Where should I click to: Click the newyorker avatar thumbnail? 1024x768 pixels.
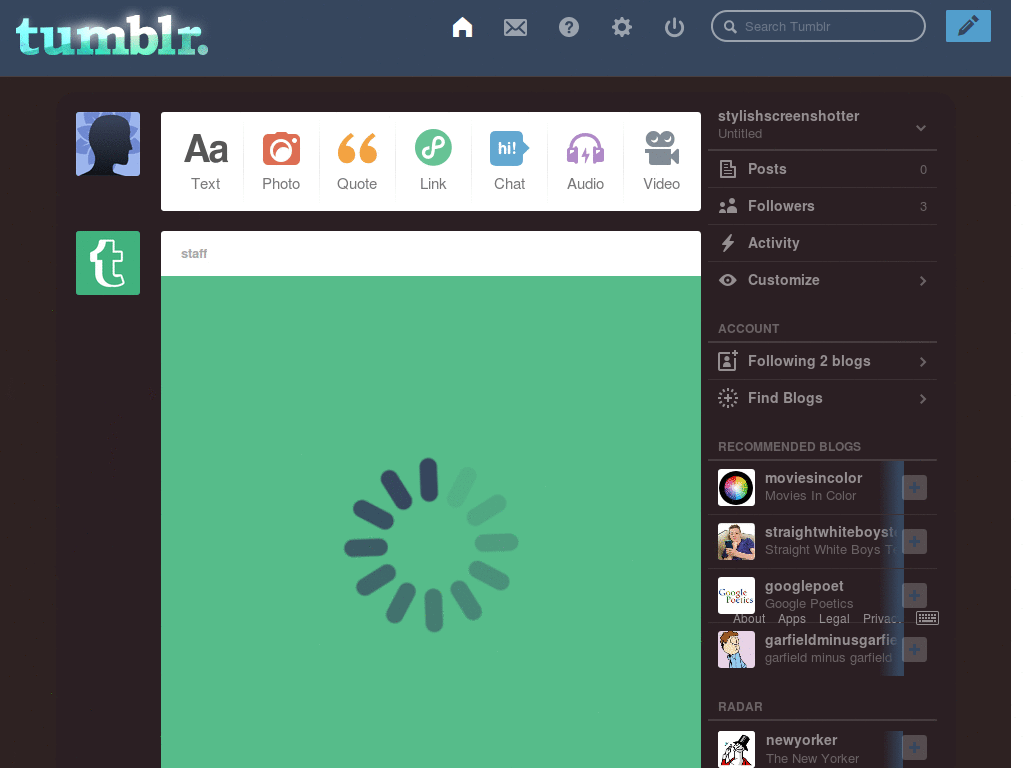pyautogui.click(x=736, y=749)
